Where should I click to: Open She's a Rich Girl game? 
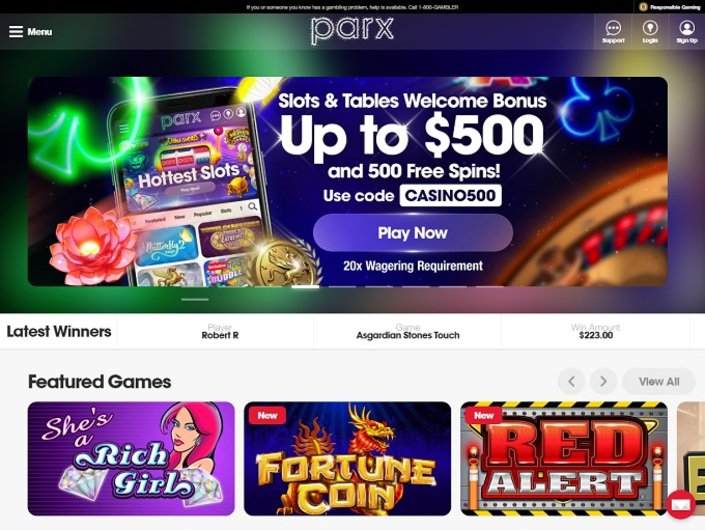click(x=131, y=459)
